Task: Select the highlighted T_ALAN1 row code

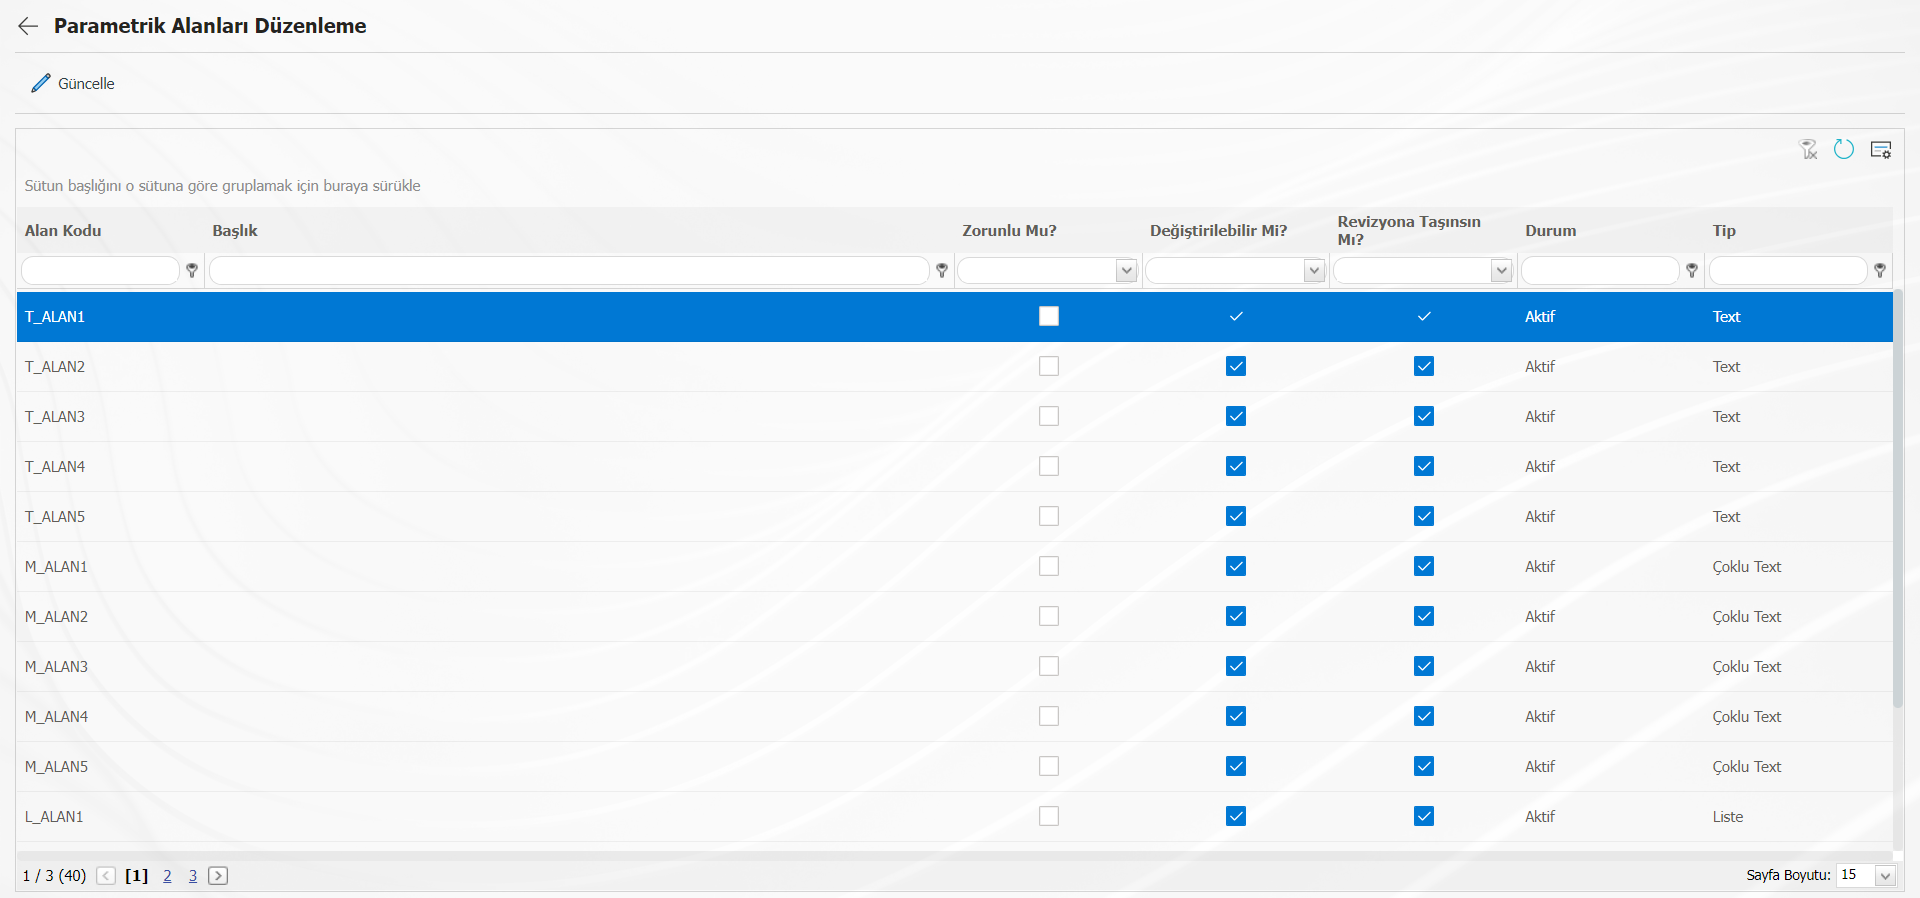Action: pos(55,317)
